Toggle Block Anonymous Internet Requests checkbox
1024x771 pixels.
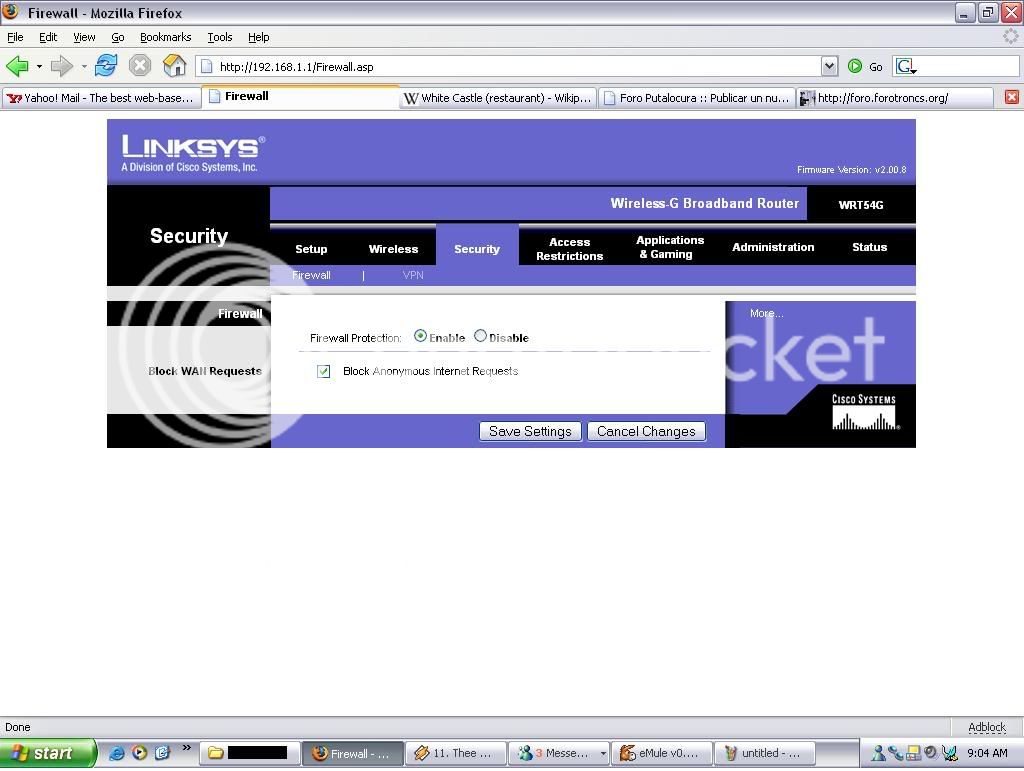click(323, 371)
